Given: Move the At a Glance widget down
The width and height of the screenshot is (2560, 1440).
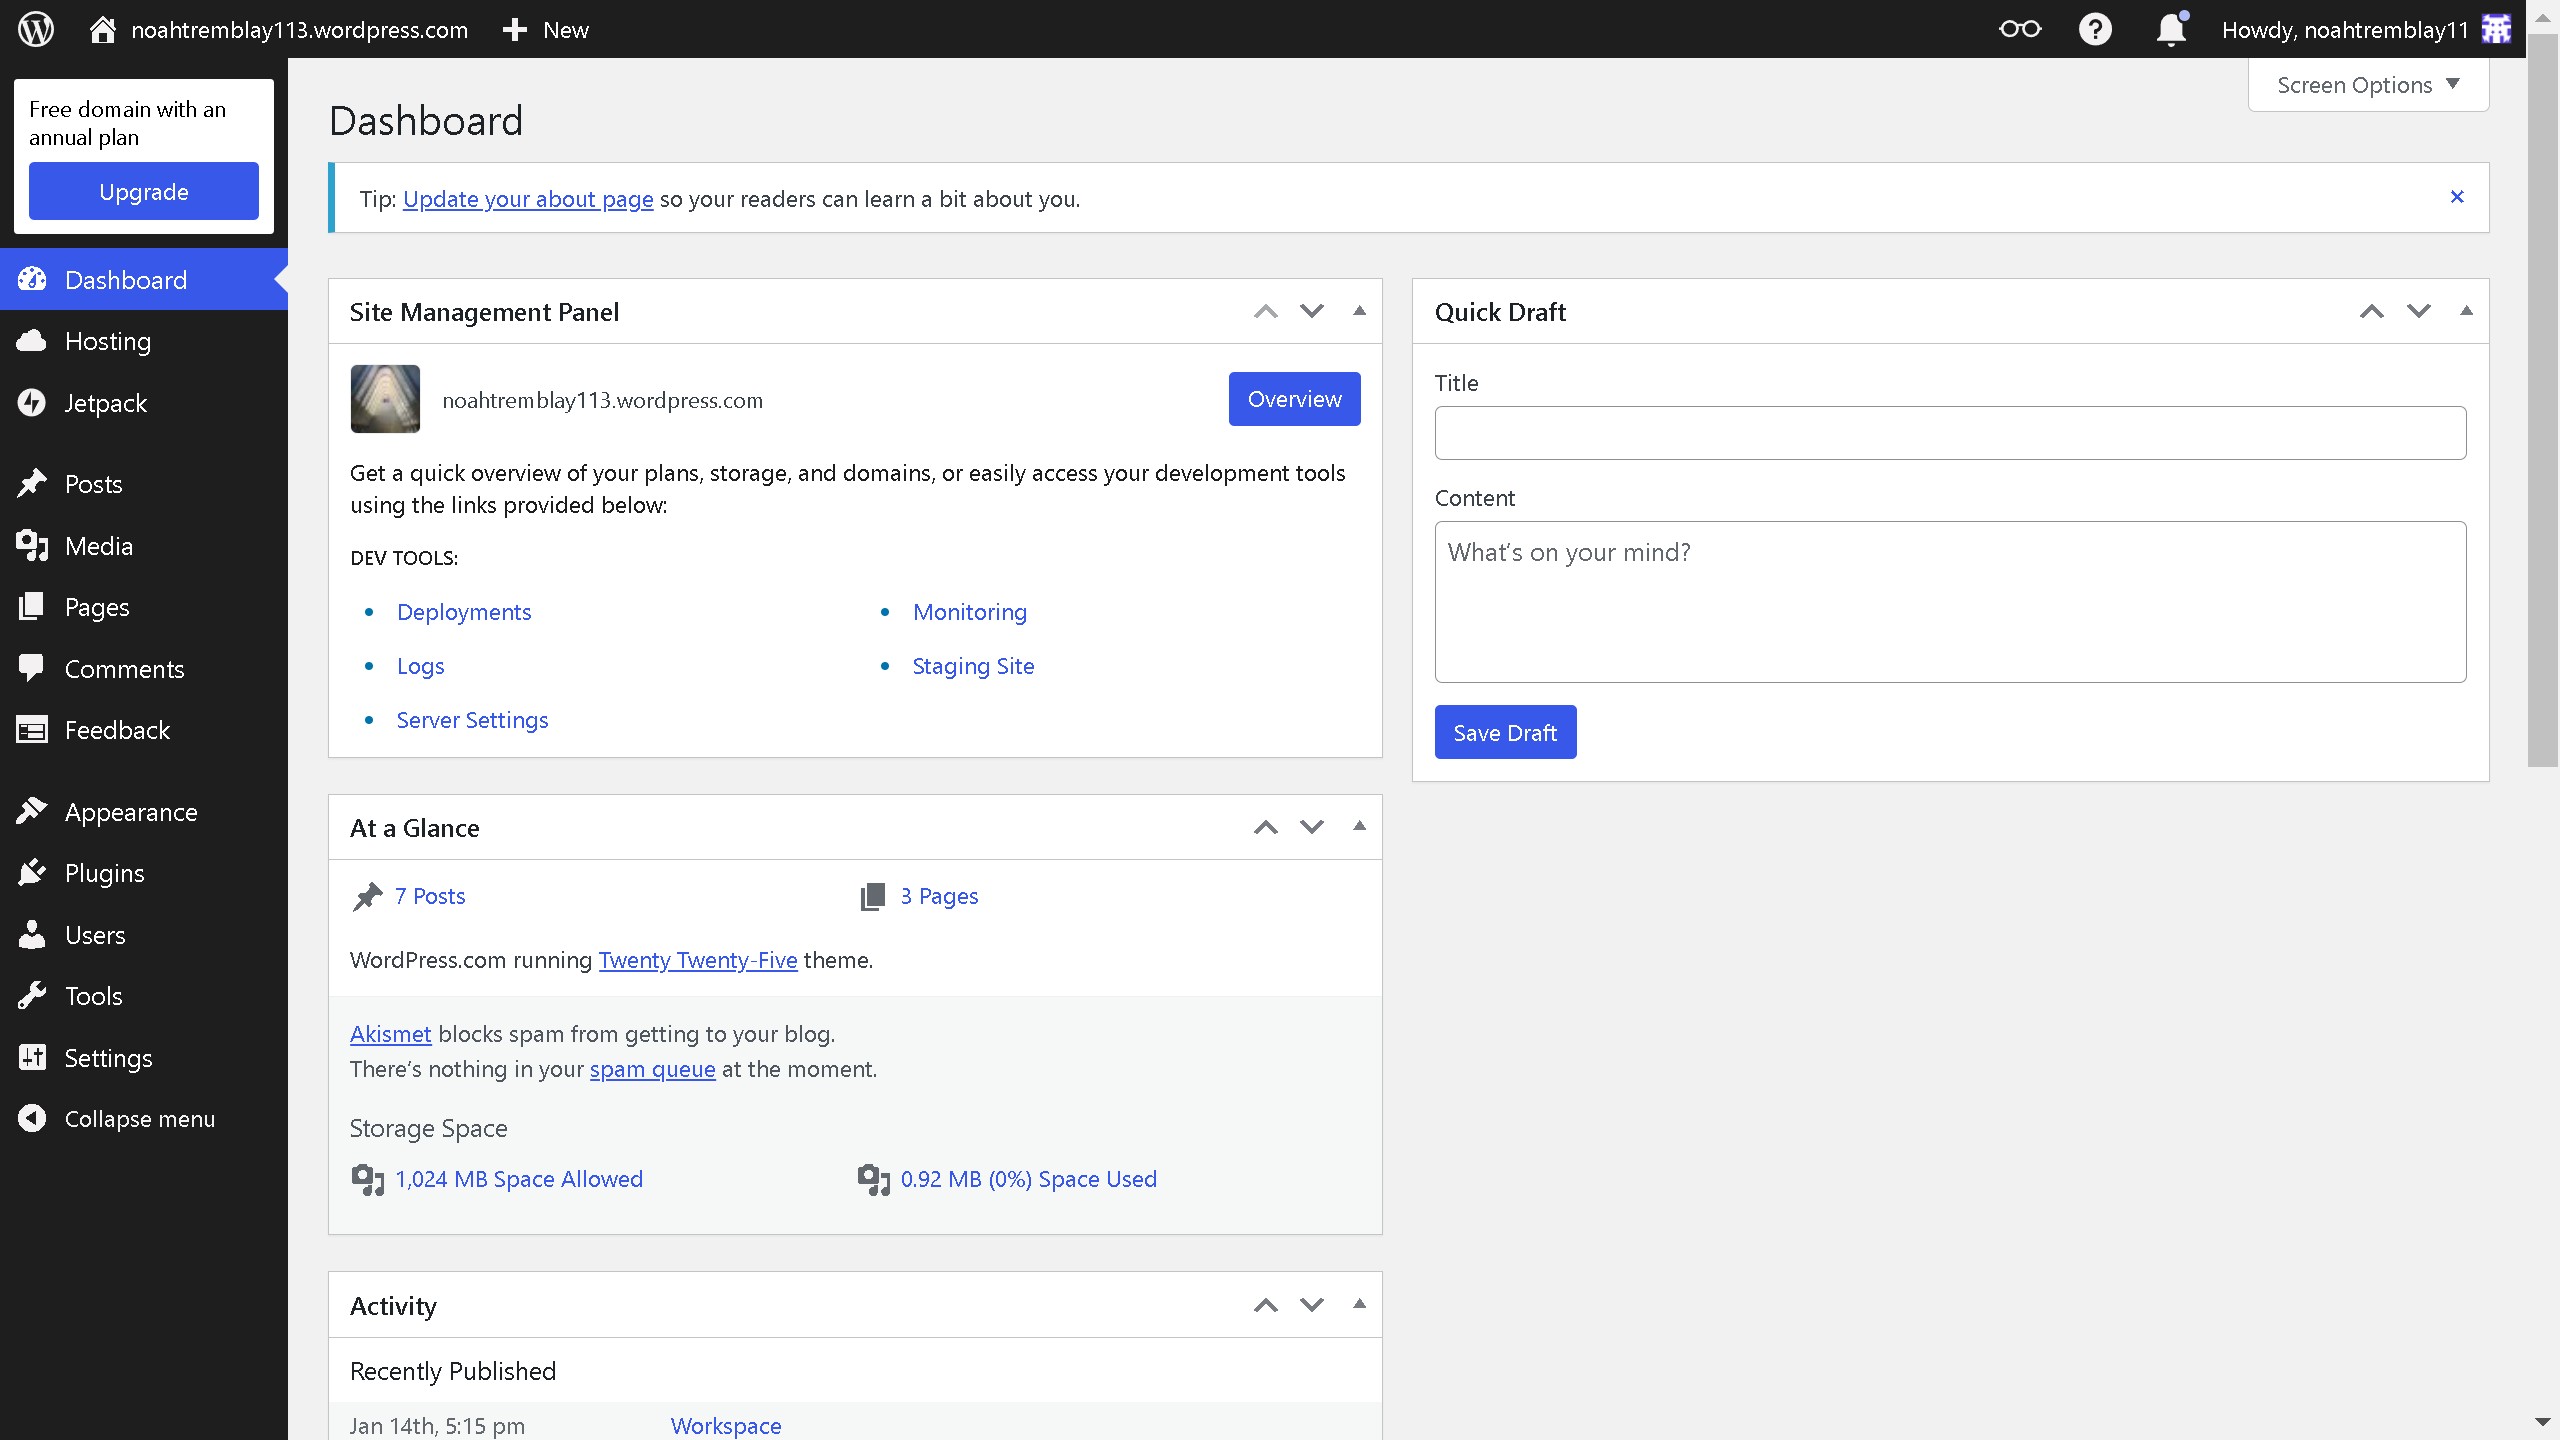Looking at the screenshot, I should (1311, 827).
